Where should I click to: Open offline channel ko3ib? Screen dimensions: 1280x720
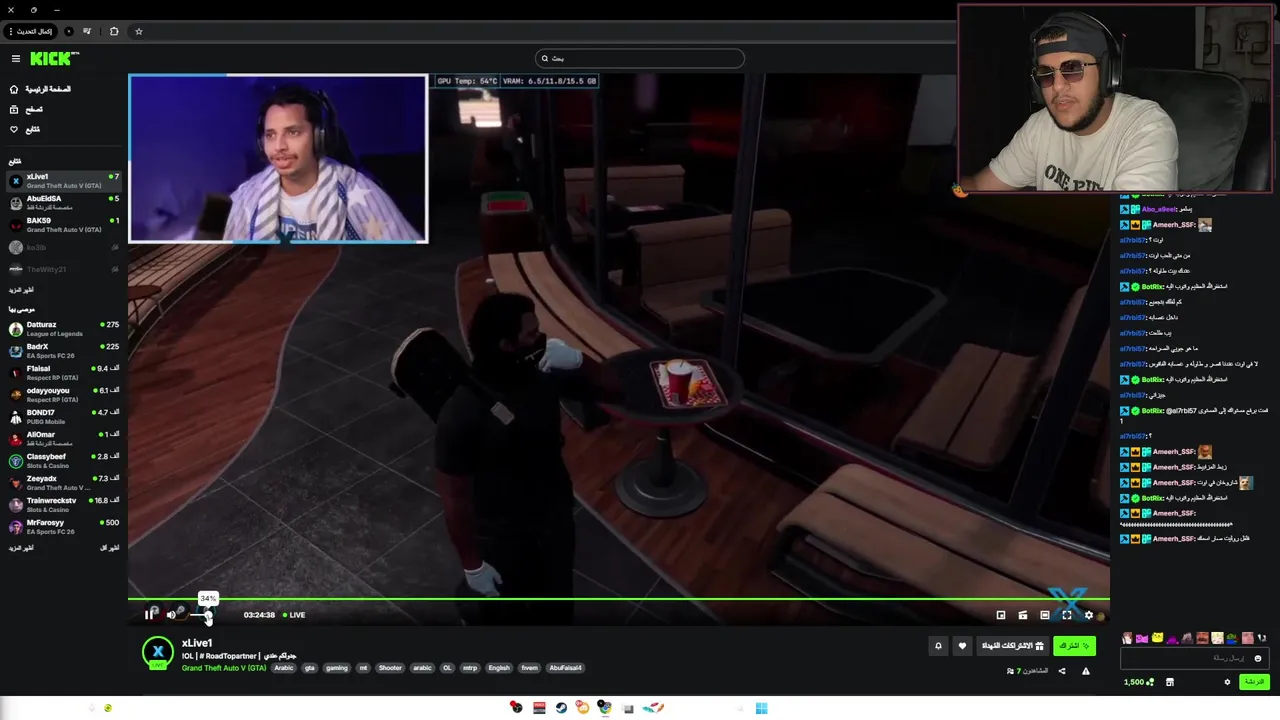tap(64, 247)
